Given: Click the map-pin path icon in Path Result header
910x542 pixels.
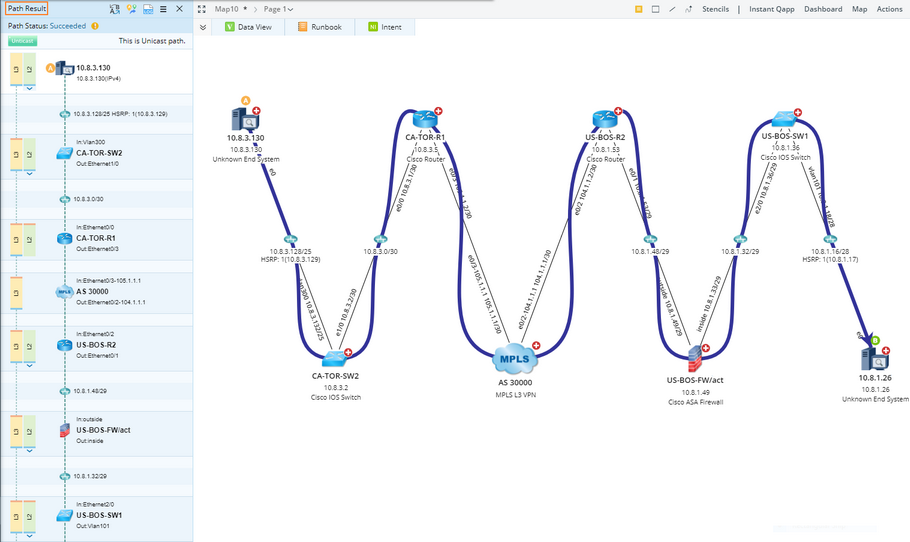Looking at the screenshot, I should click(132, 9).
